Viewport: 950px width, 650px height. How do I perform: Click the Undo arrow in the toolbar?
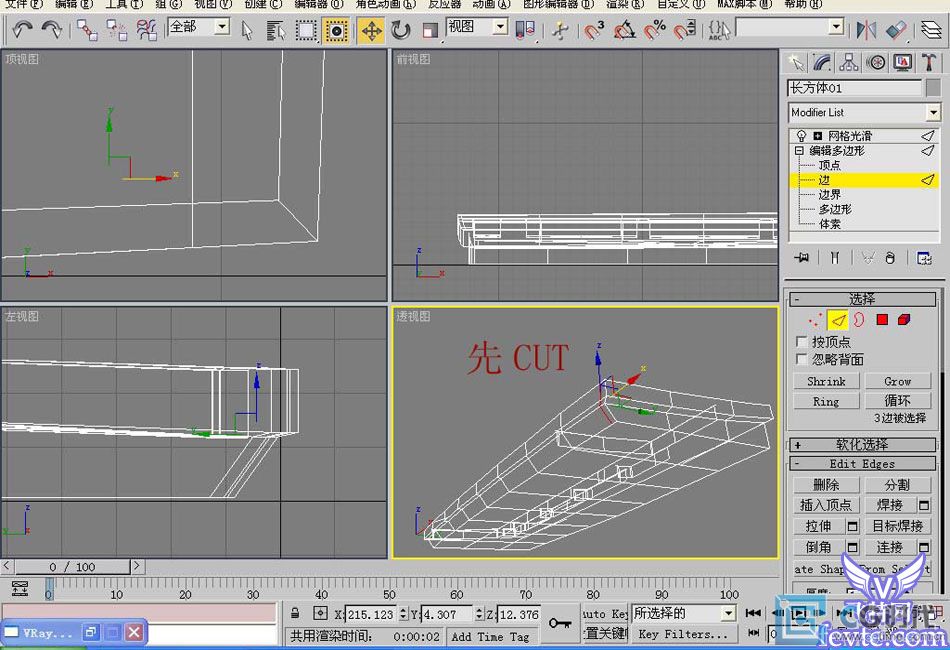click(22, 29)
